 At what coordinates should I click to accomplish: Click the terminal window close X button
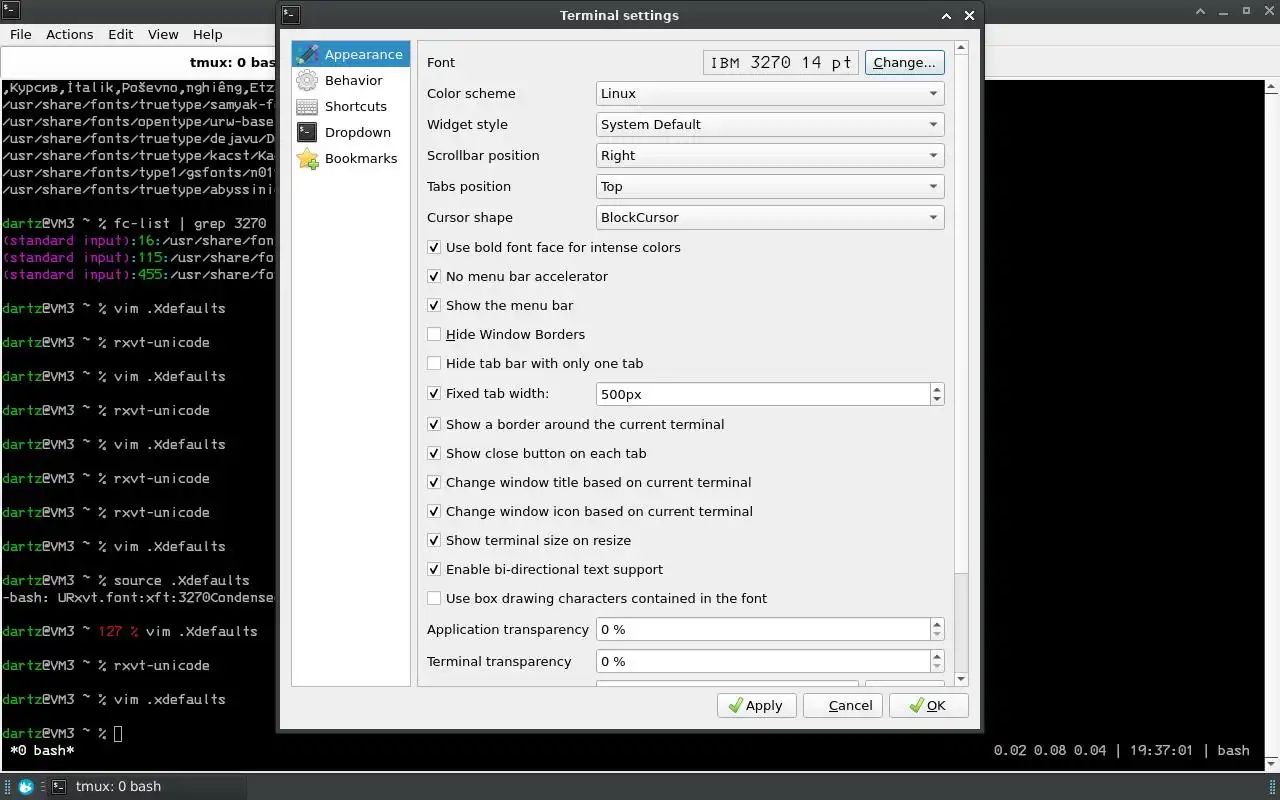point(1267,11)
